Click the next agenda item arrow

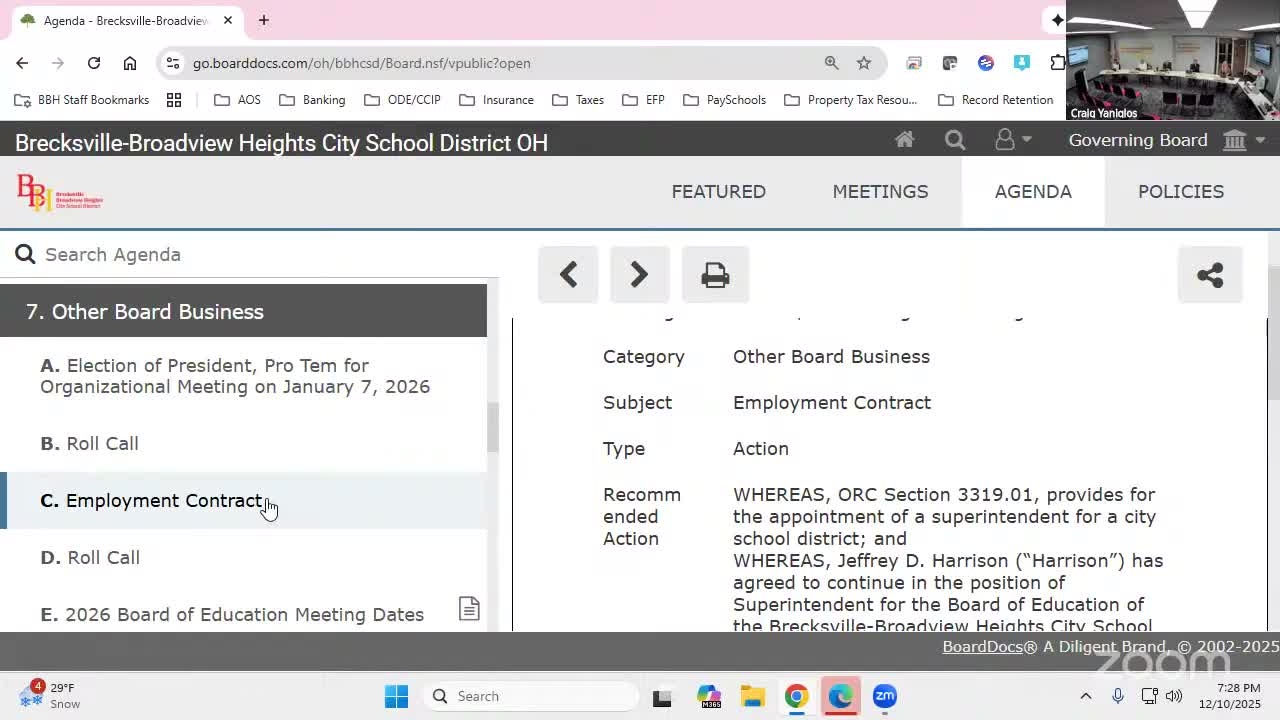click(x=639, y=275)
